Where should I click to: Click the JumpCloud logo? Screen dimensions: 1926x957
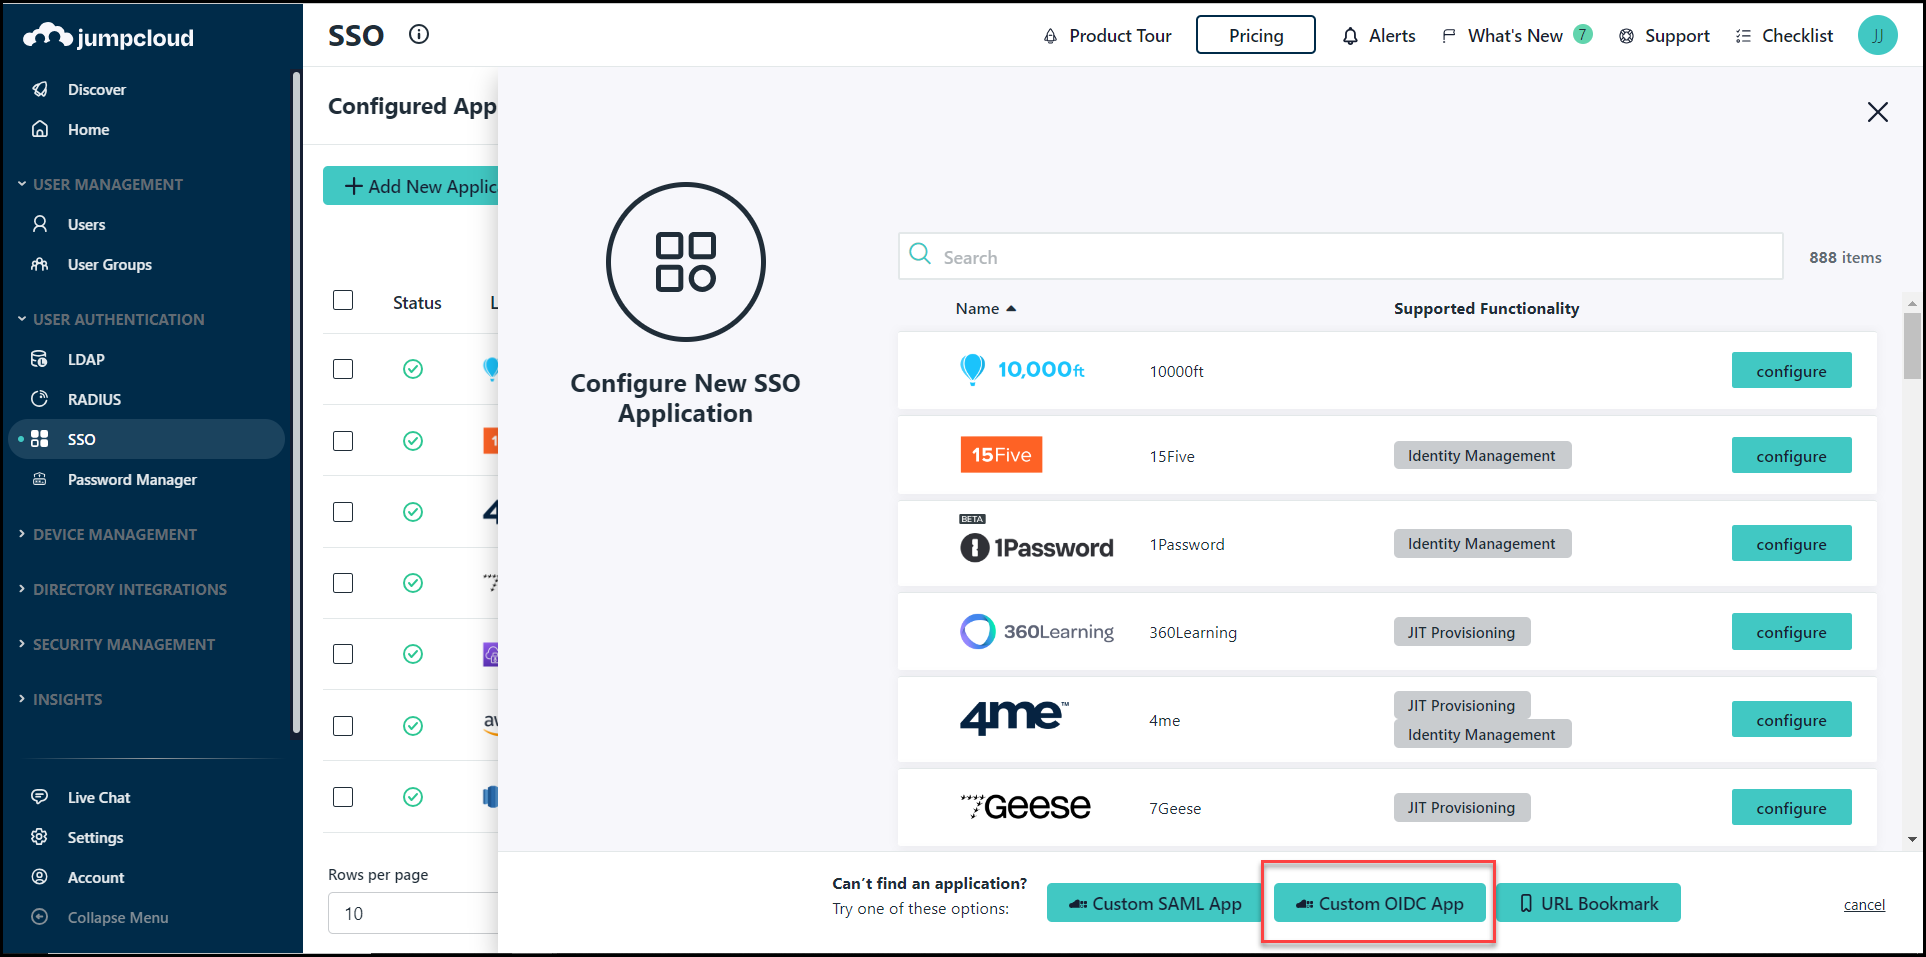tap(108, 36)
